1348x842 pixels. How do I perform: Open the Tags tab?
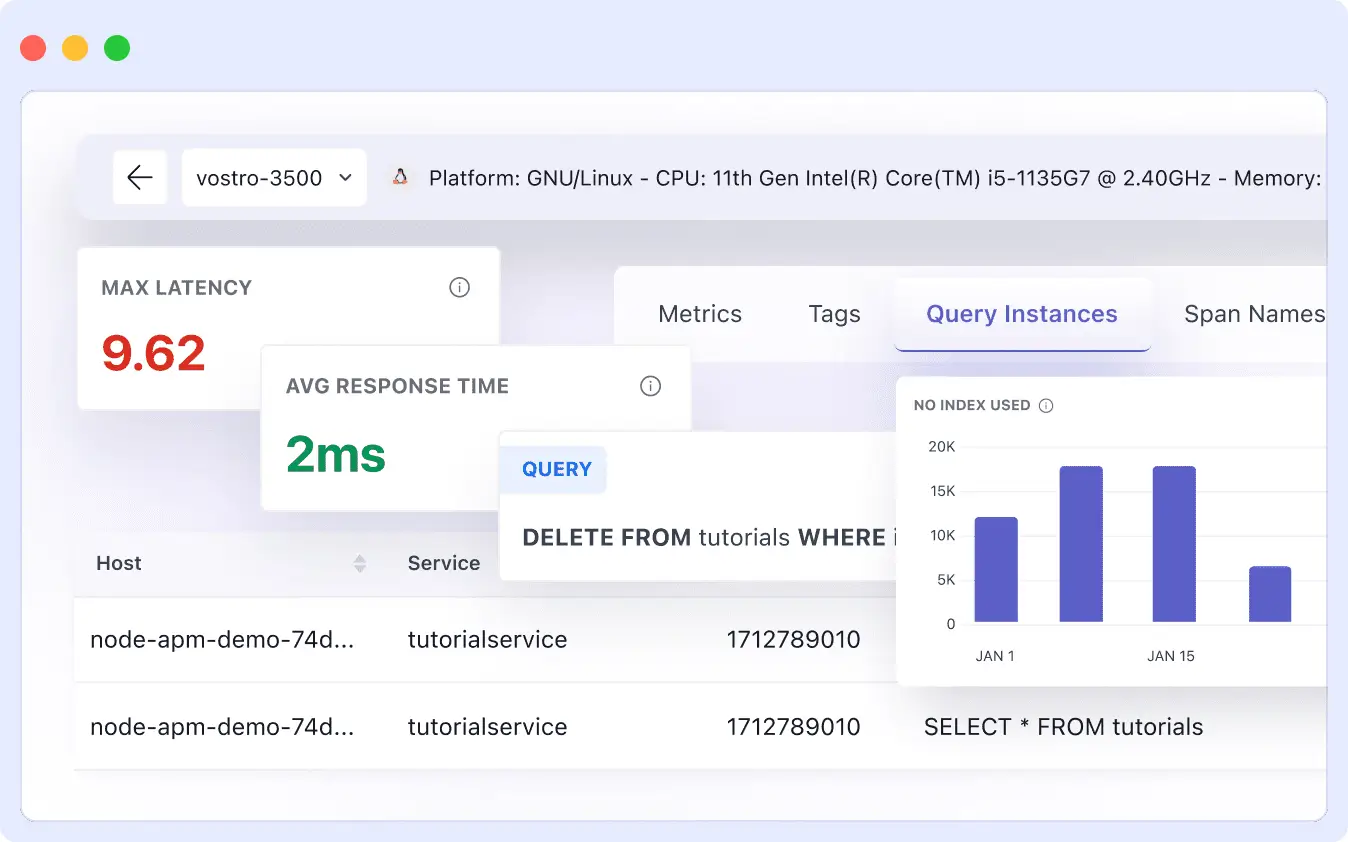tap(834, 313)
